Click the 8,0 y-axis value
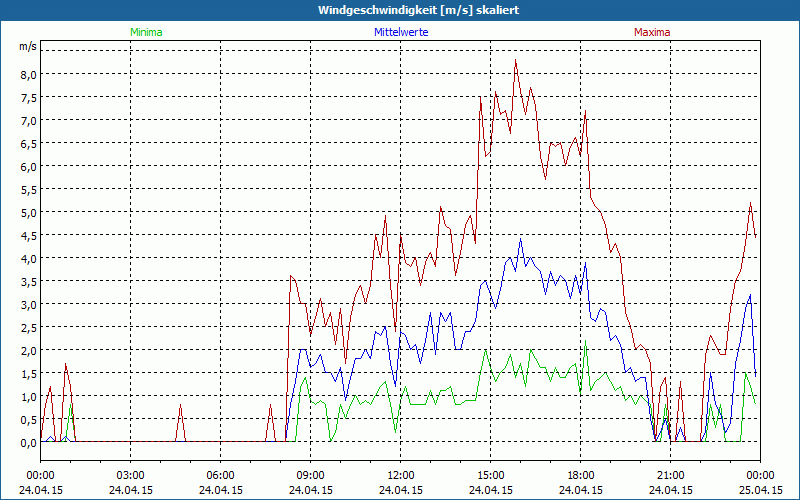 tap(29, 74)
